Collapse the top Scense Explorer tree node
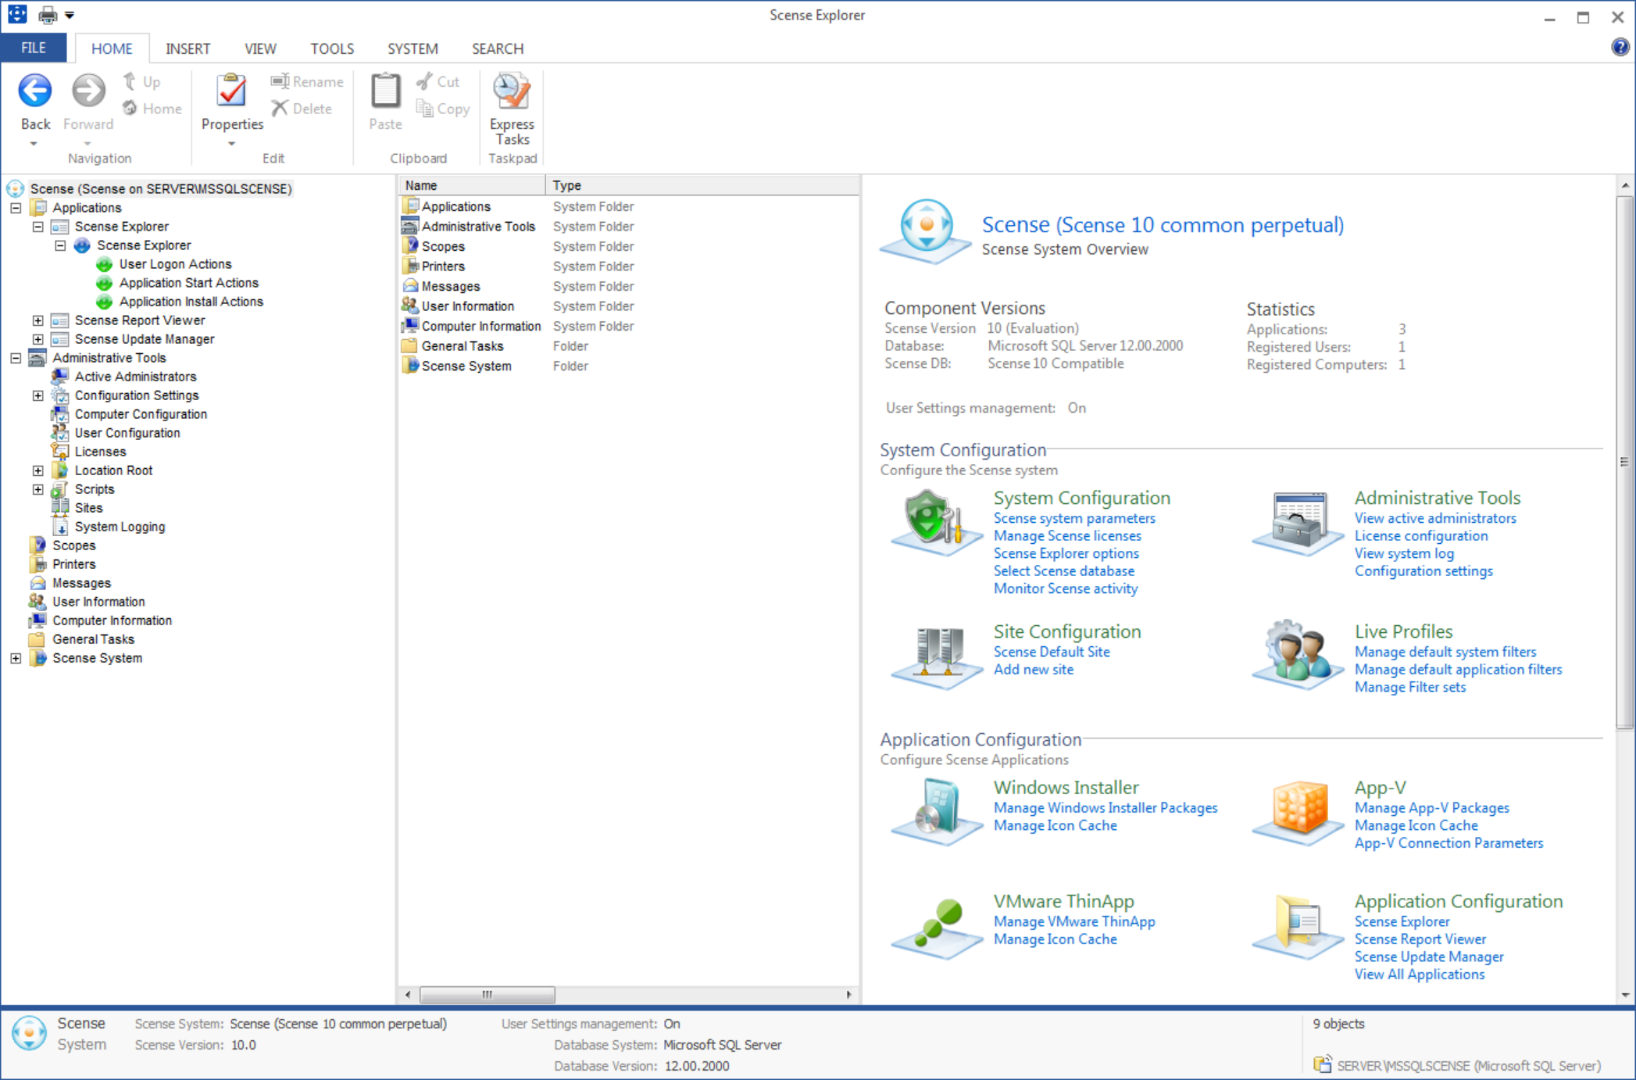 tap(38, 227)
